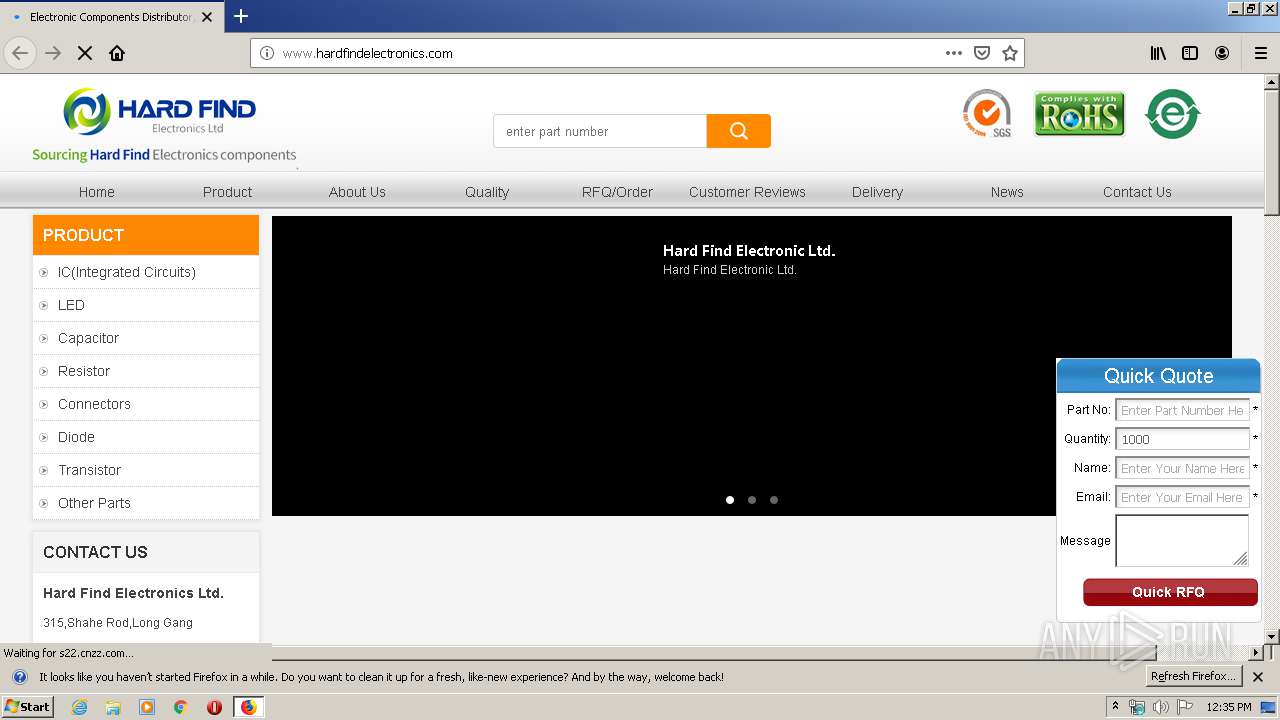
Task: Click the Quick Quote Message textarea
Action: (1182, 541)
